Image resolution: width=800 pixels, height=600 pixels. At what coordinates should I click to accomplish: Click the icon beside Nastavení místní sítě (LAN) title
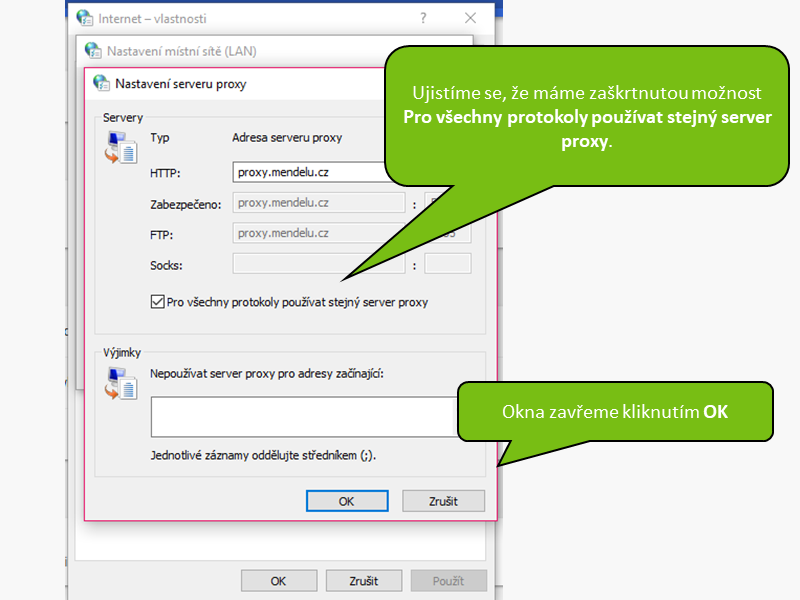click(93, 50)
